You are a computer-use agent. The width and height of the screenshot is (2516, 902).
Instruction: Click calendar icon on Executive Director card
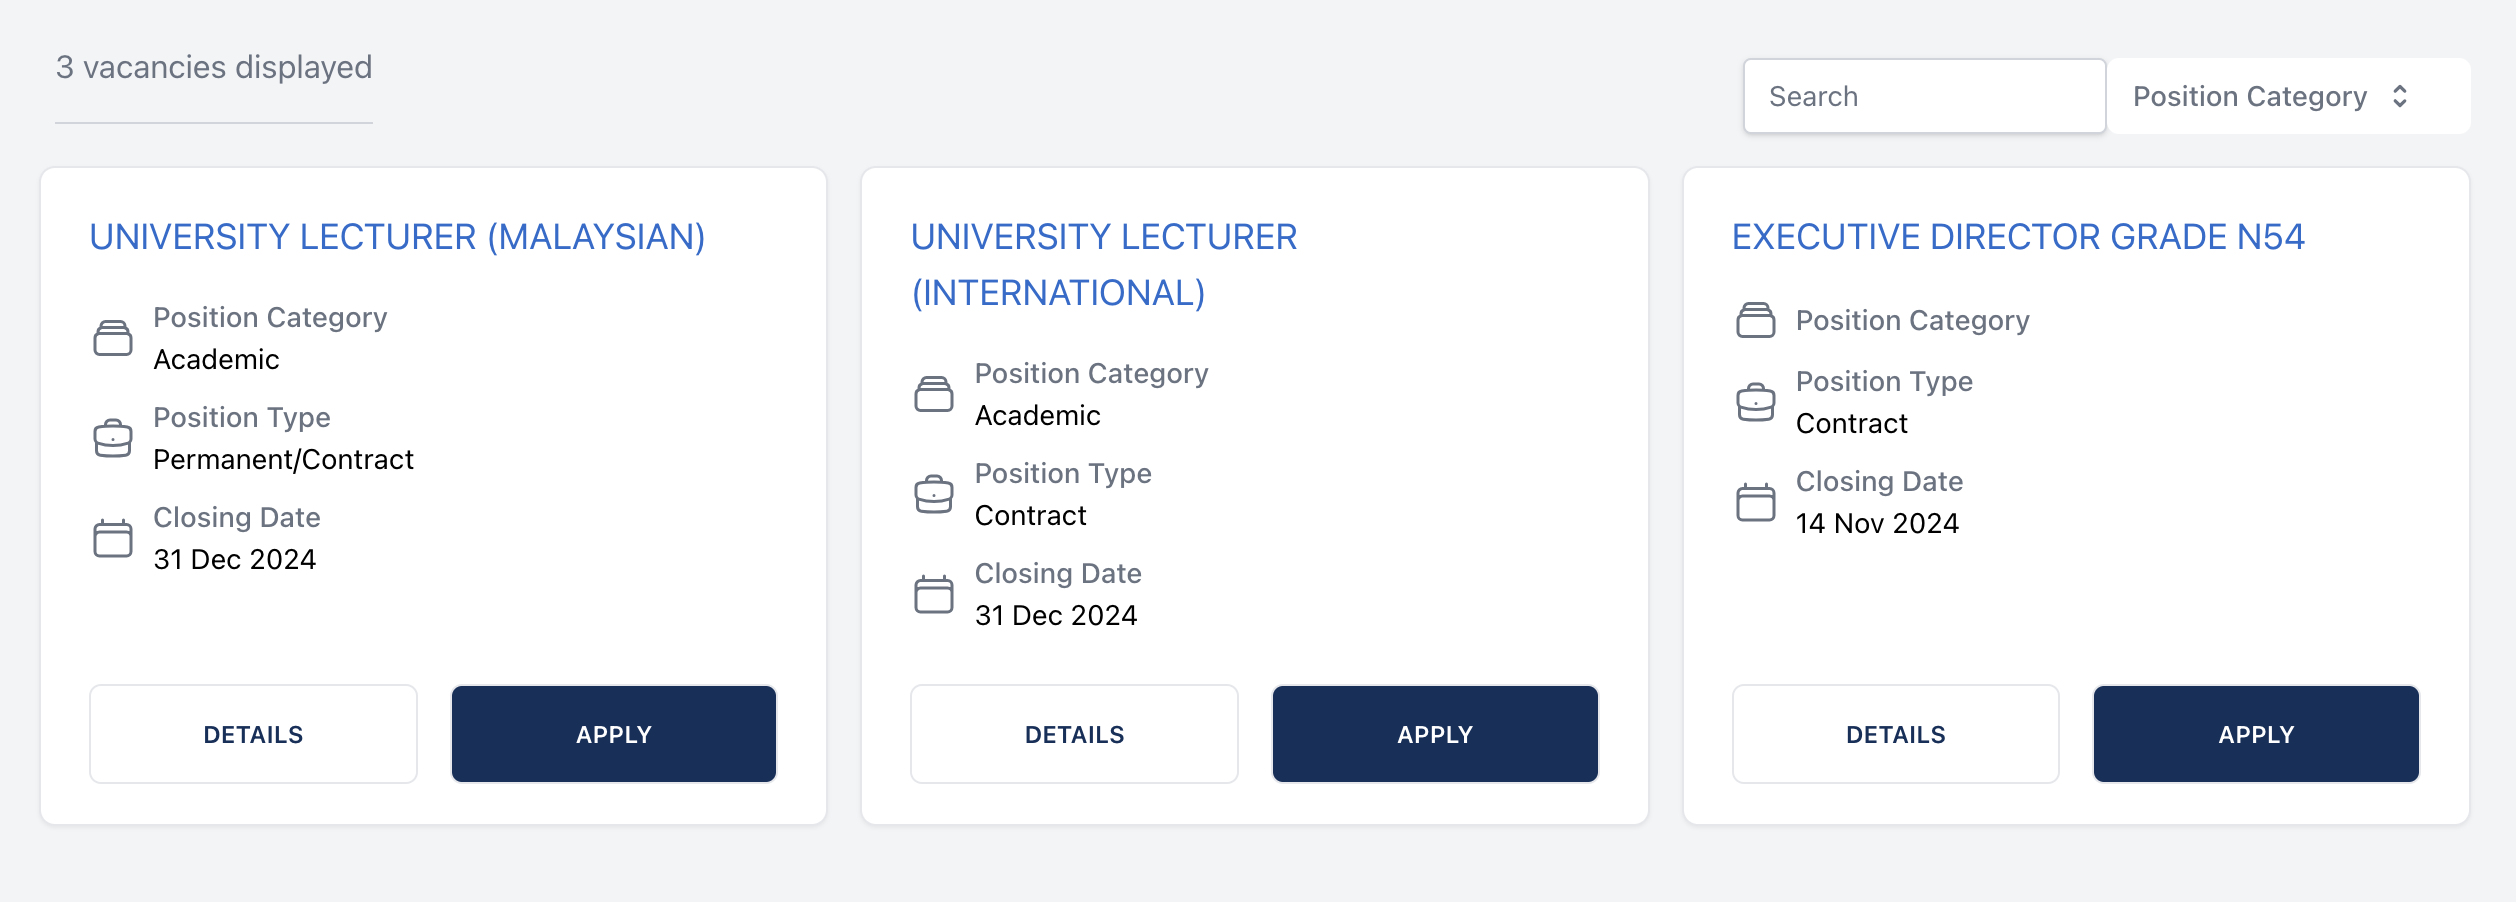(x=1755, y=502)
